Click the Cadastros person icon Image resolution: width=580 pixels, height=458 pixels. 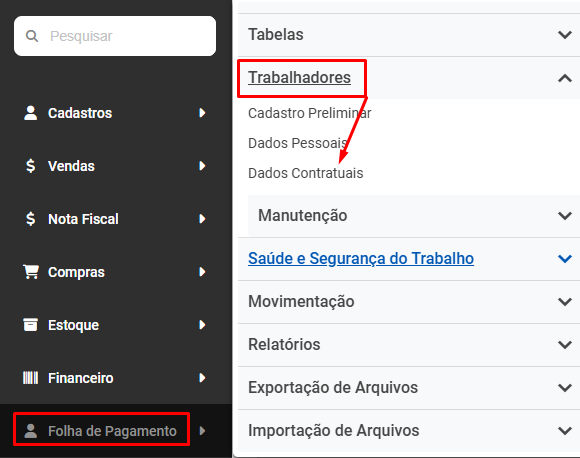tap(31, 113)
